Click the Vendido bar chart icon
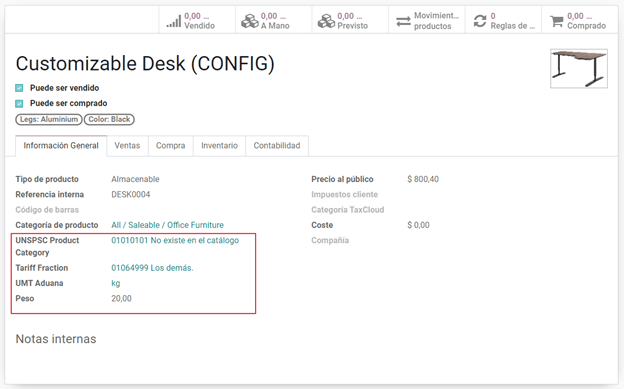 [x=174, y=21]
